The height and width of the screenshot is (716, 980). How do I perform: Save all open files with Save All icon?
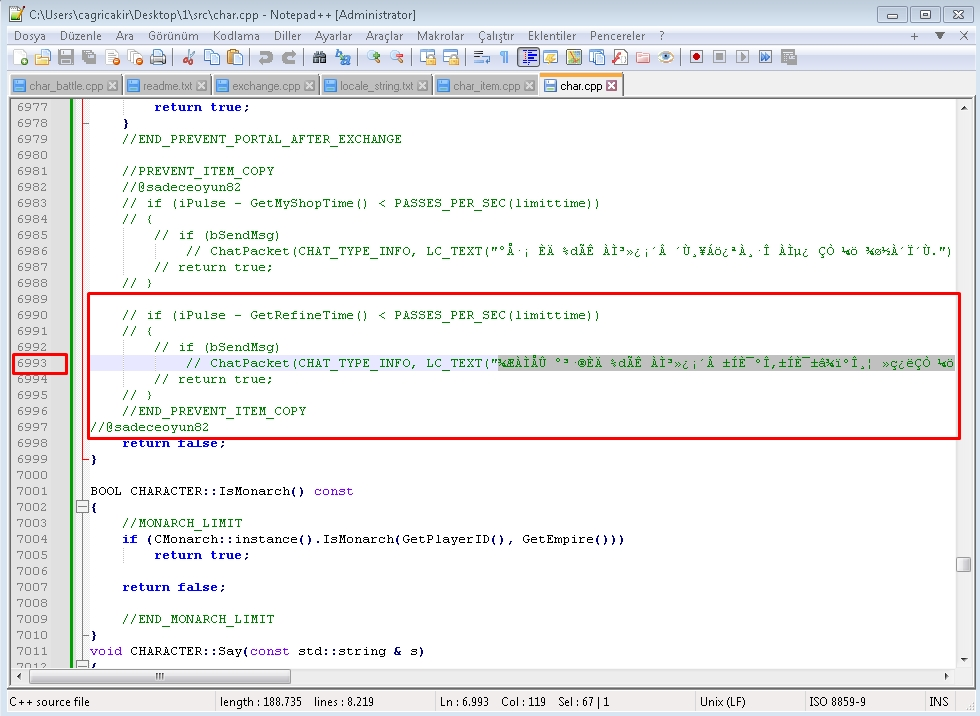tap(88, 57)
